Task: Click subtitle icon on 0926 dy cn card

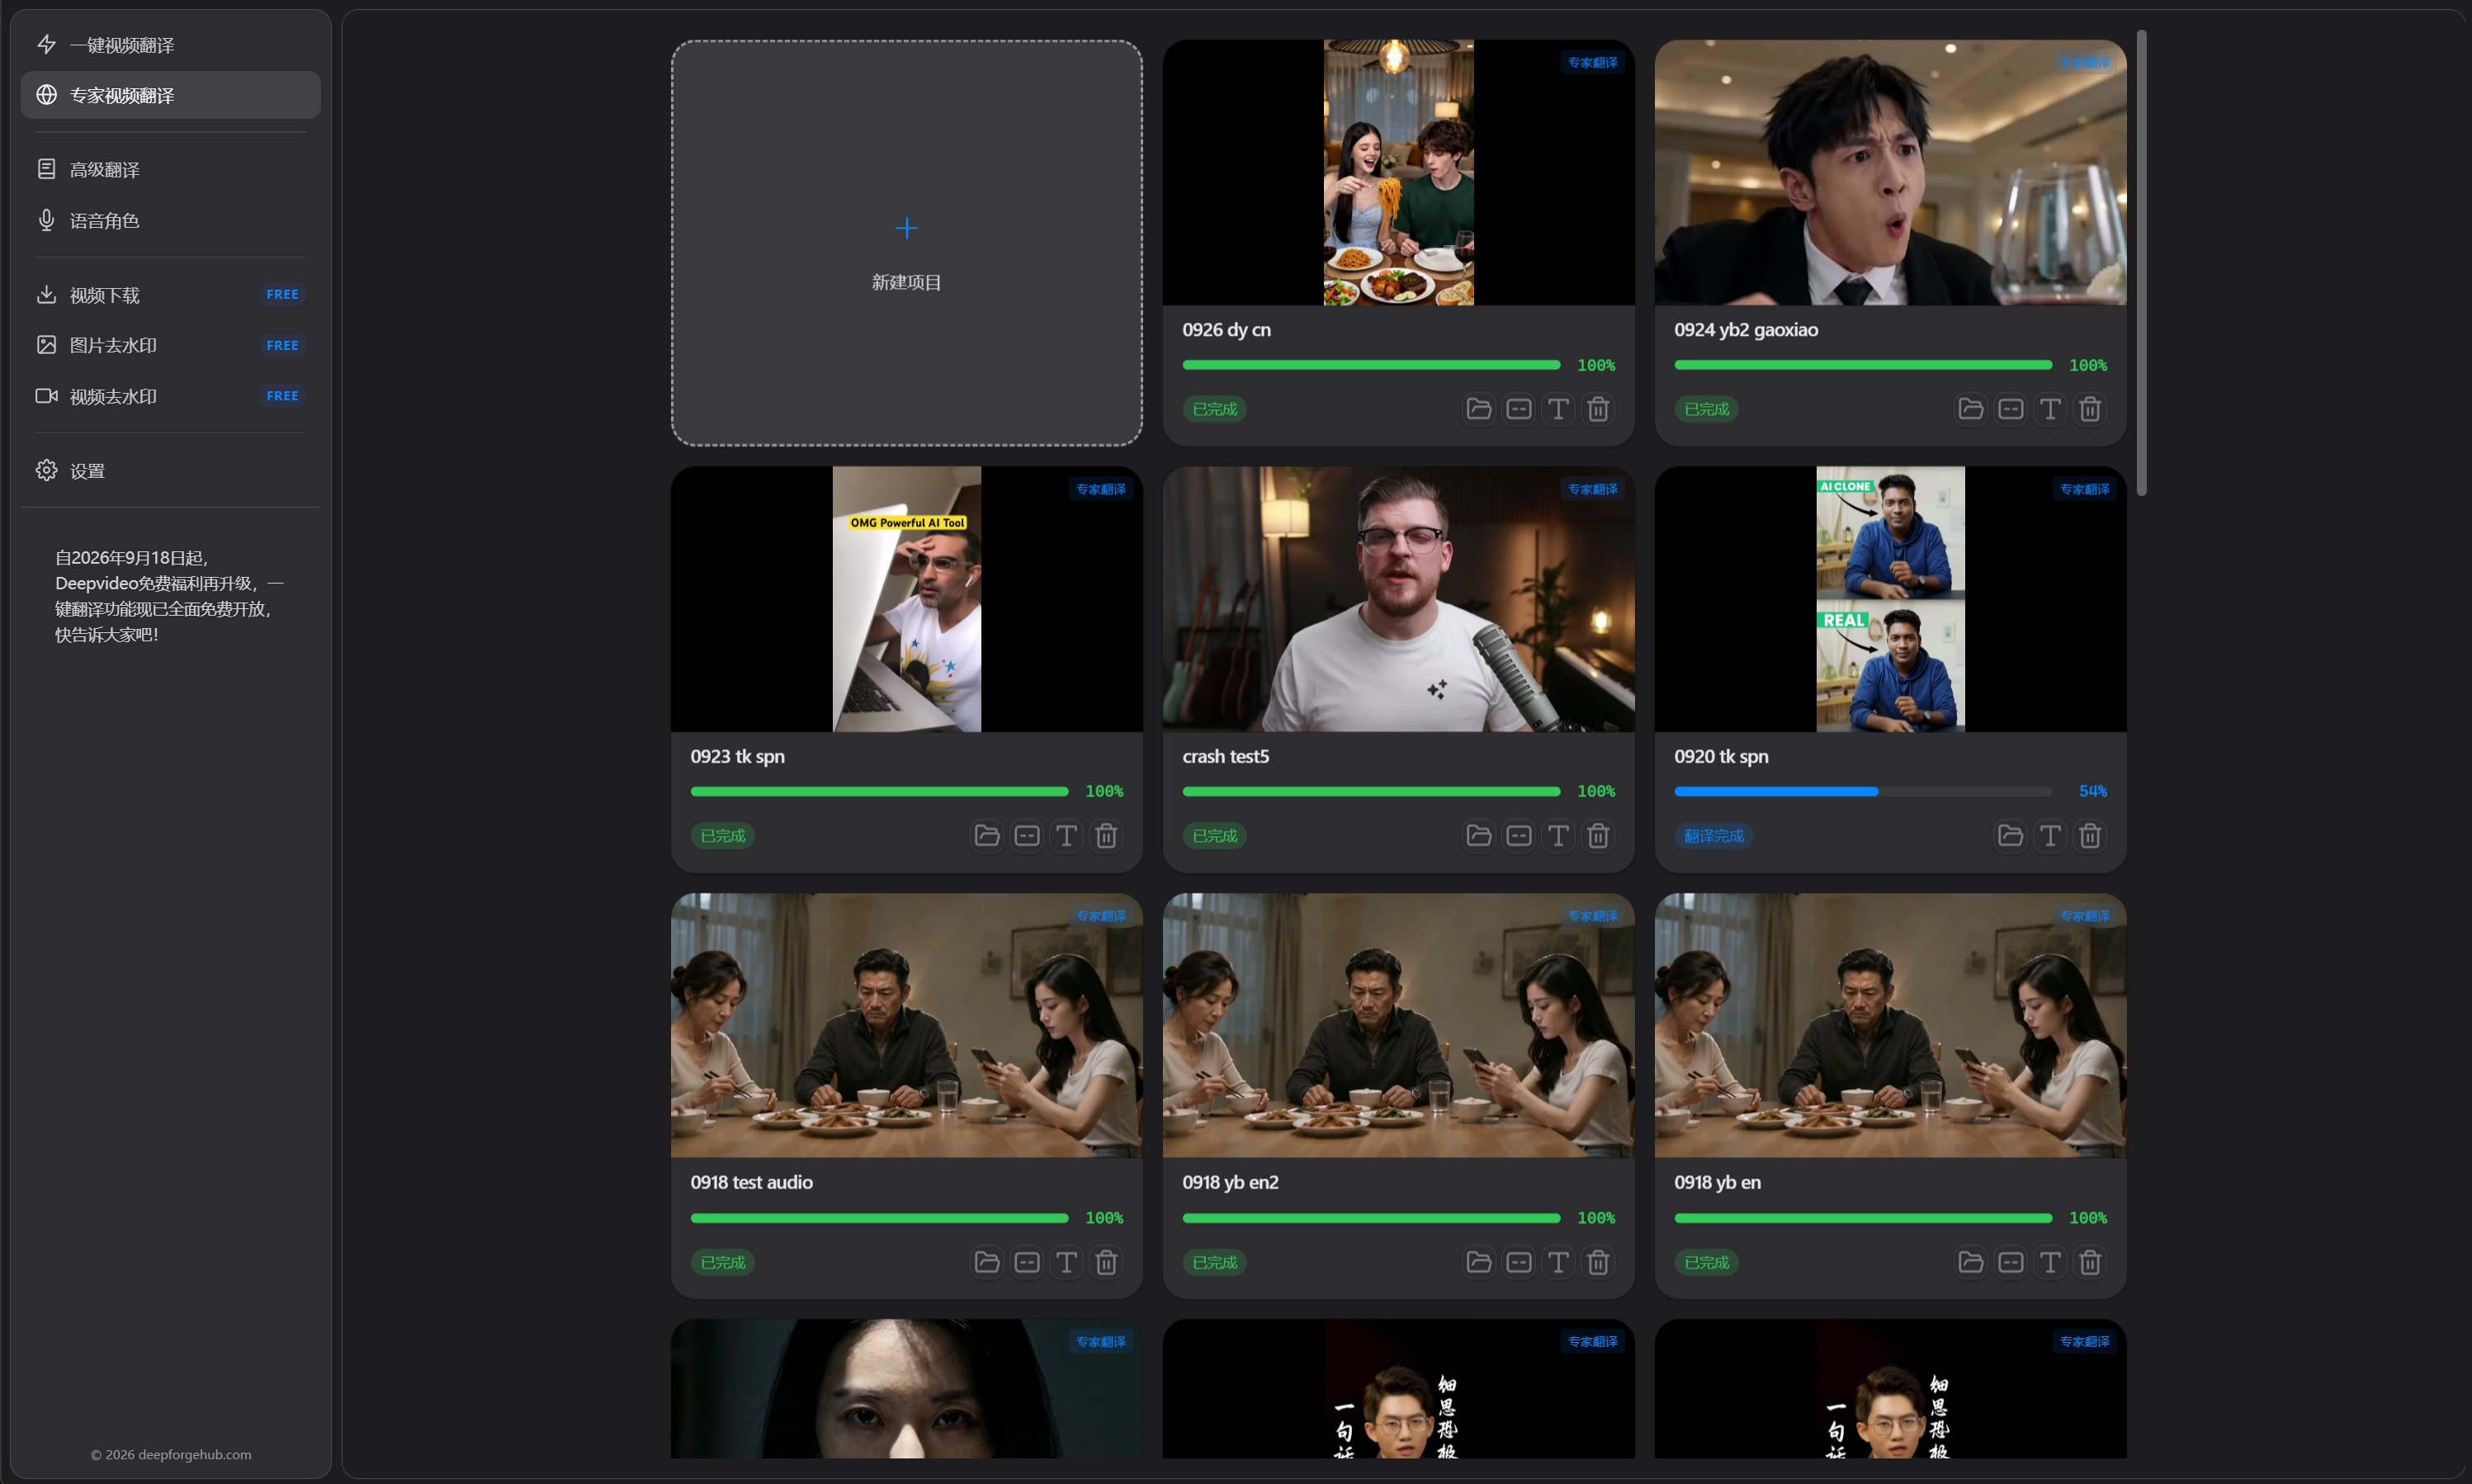Action: pyautogui.click(x=1518, y=409)
